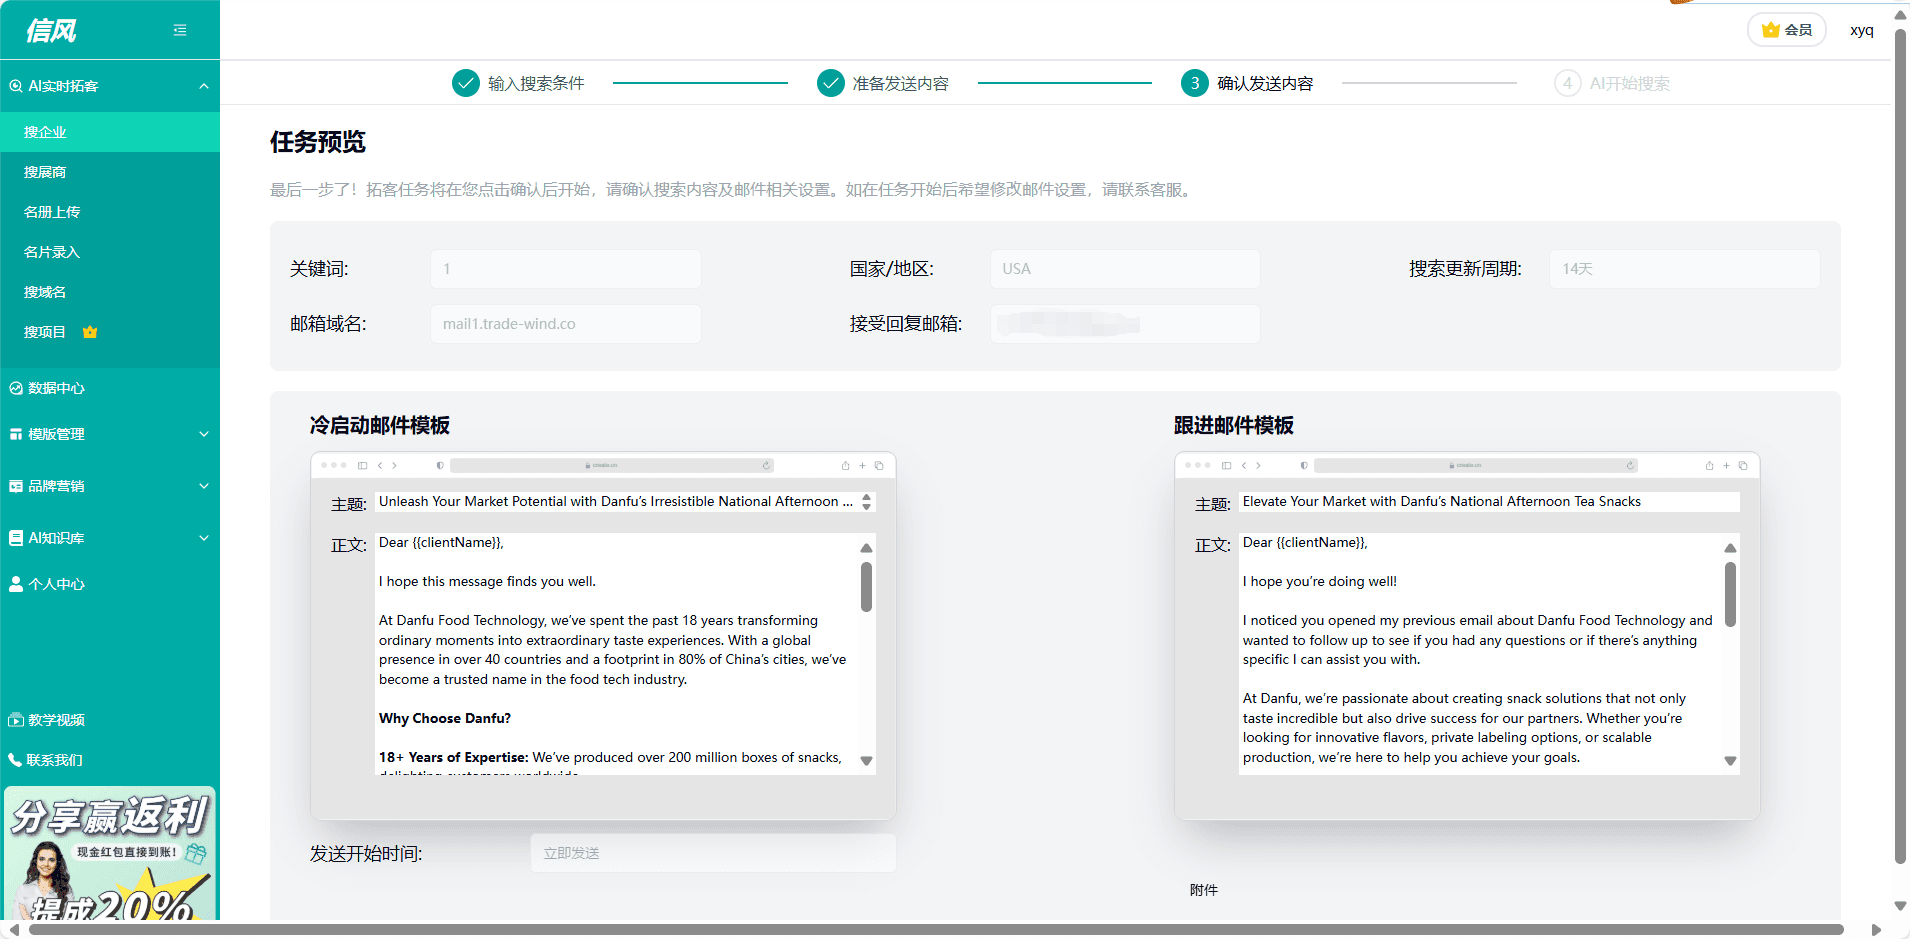Viewport: 1910px width, 939px height.
Task: Click the 发送开始时间 field showing 立即发送
Action: coord(713,853)
